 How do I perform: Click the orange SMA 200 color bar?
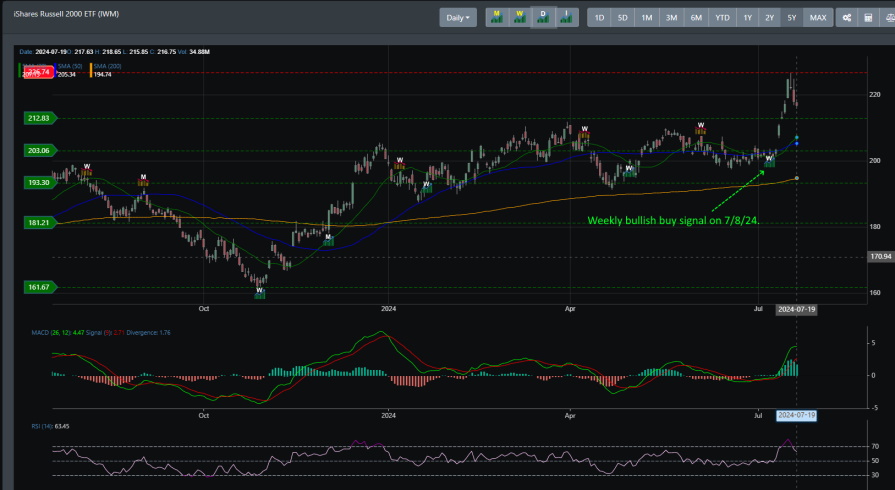tap(91, 70)
